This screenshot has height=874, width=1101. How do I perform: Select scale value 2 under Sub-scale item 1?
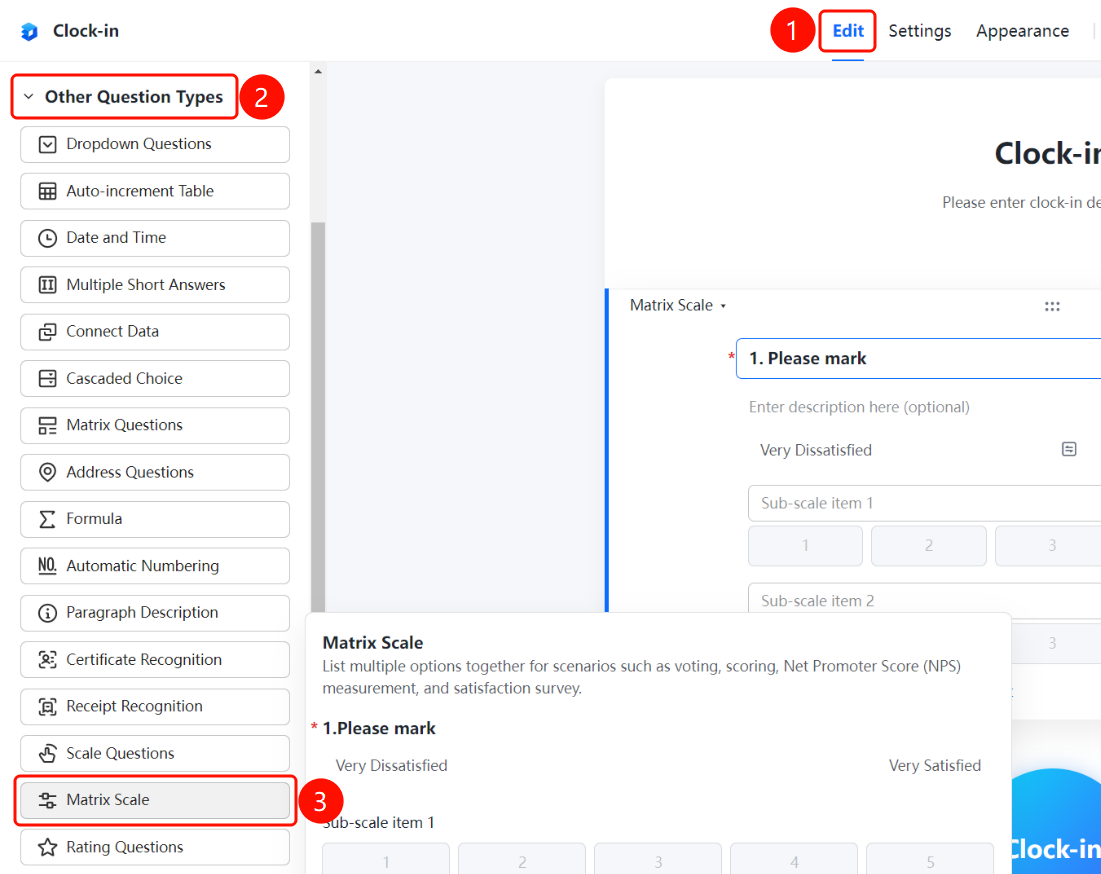point(928,545)
